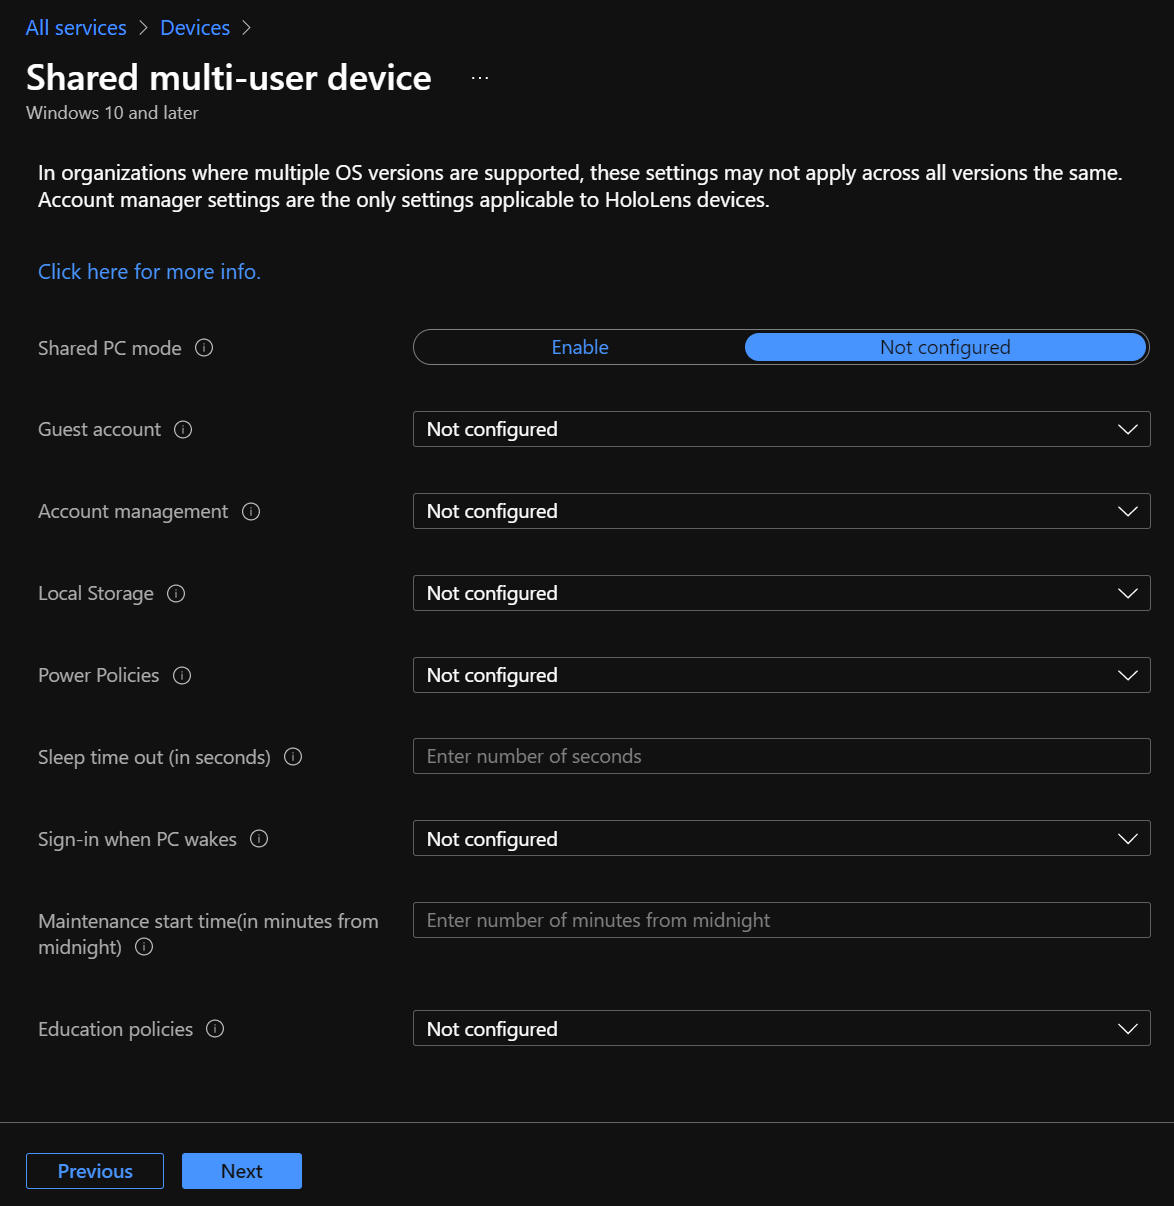Click the maintenance start time field

[782, 920]
